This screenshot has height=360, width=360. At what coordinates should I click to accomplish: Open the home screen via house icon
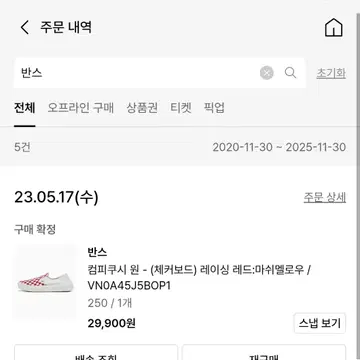tap(334, 28)
